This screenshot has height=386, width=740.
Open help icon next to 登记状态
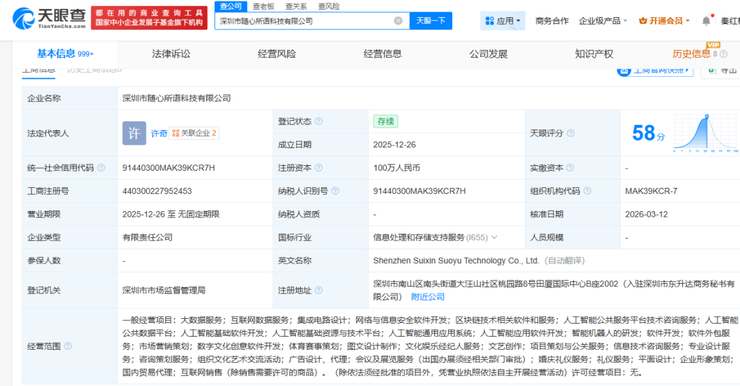319,121
